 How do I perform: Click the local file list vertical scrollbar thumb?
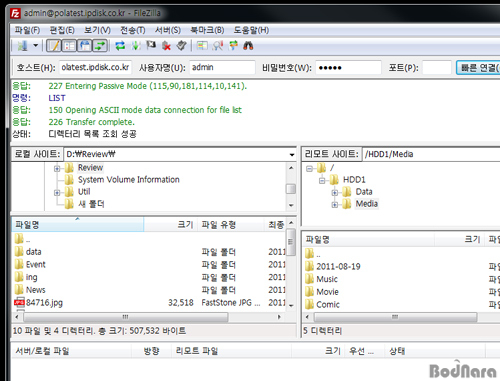tap(291, 242)
